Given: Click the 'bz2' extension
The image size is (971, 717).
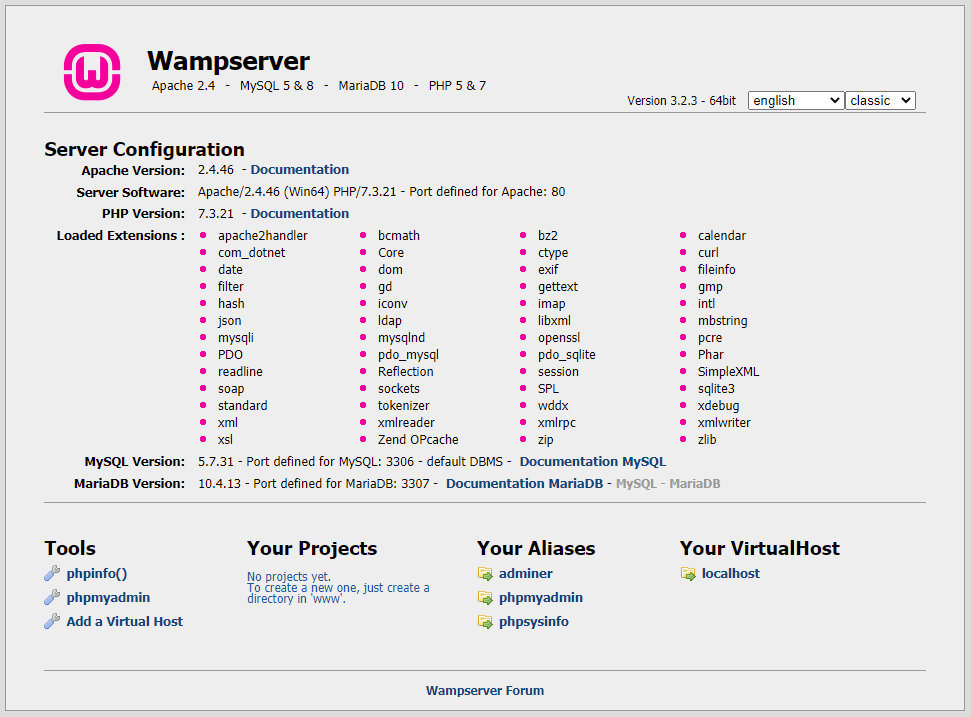Looking at the screenshot, I should coord(548,236).
